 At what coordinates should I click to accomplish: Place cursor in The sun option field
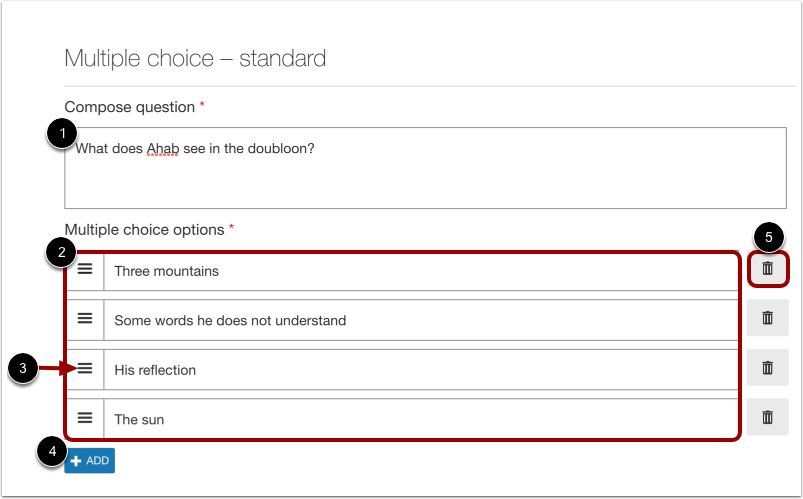420,419
